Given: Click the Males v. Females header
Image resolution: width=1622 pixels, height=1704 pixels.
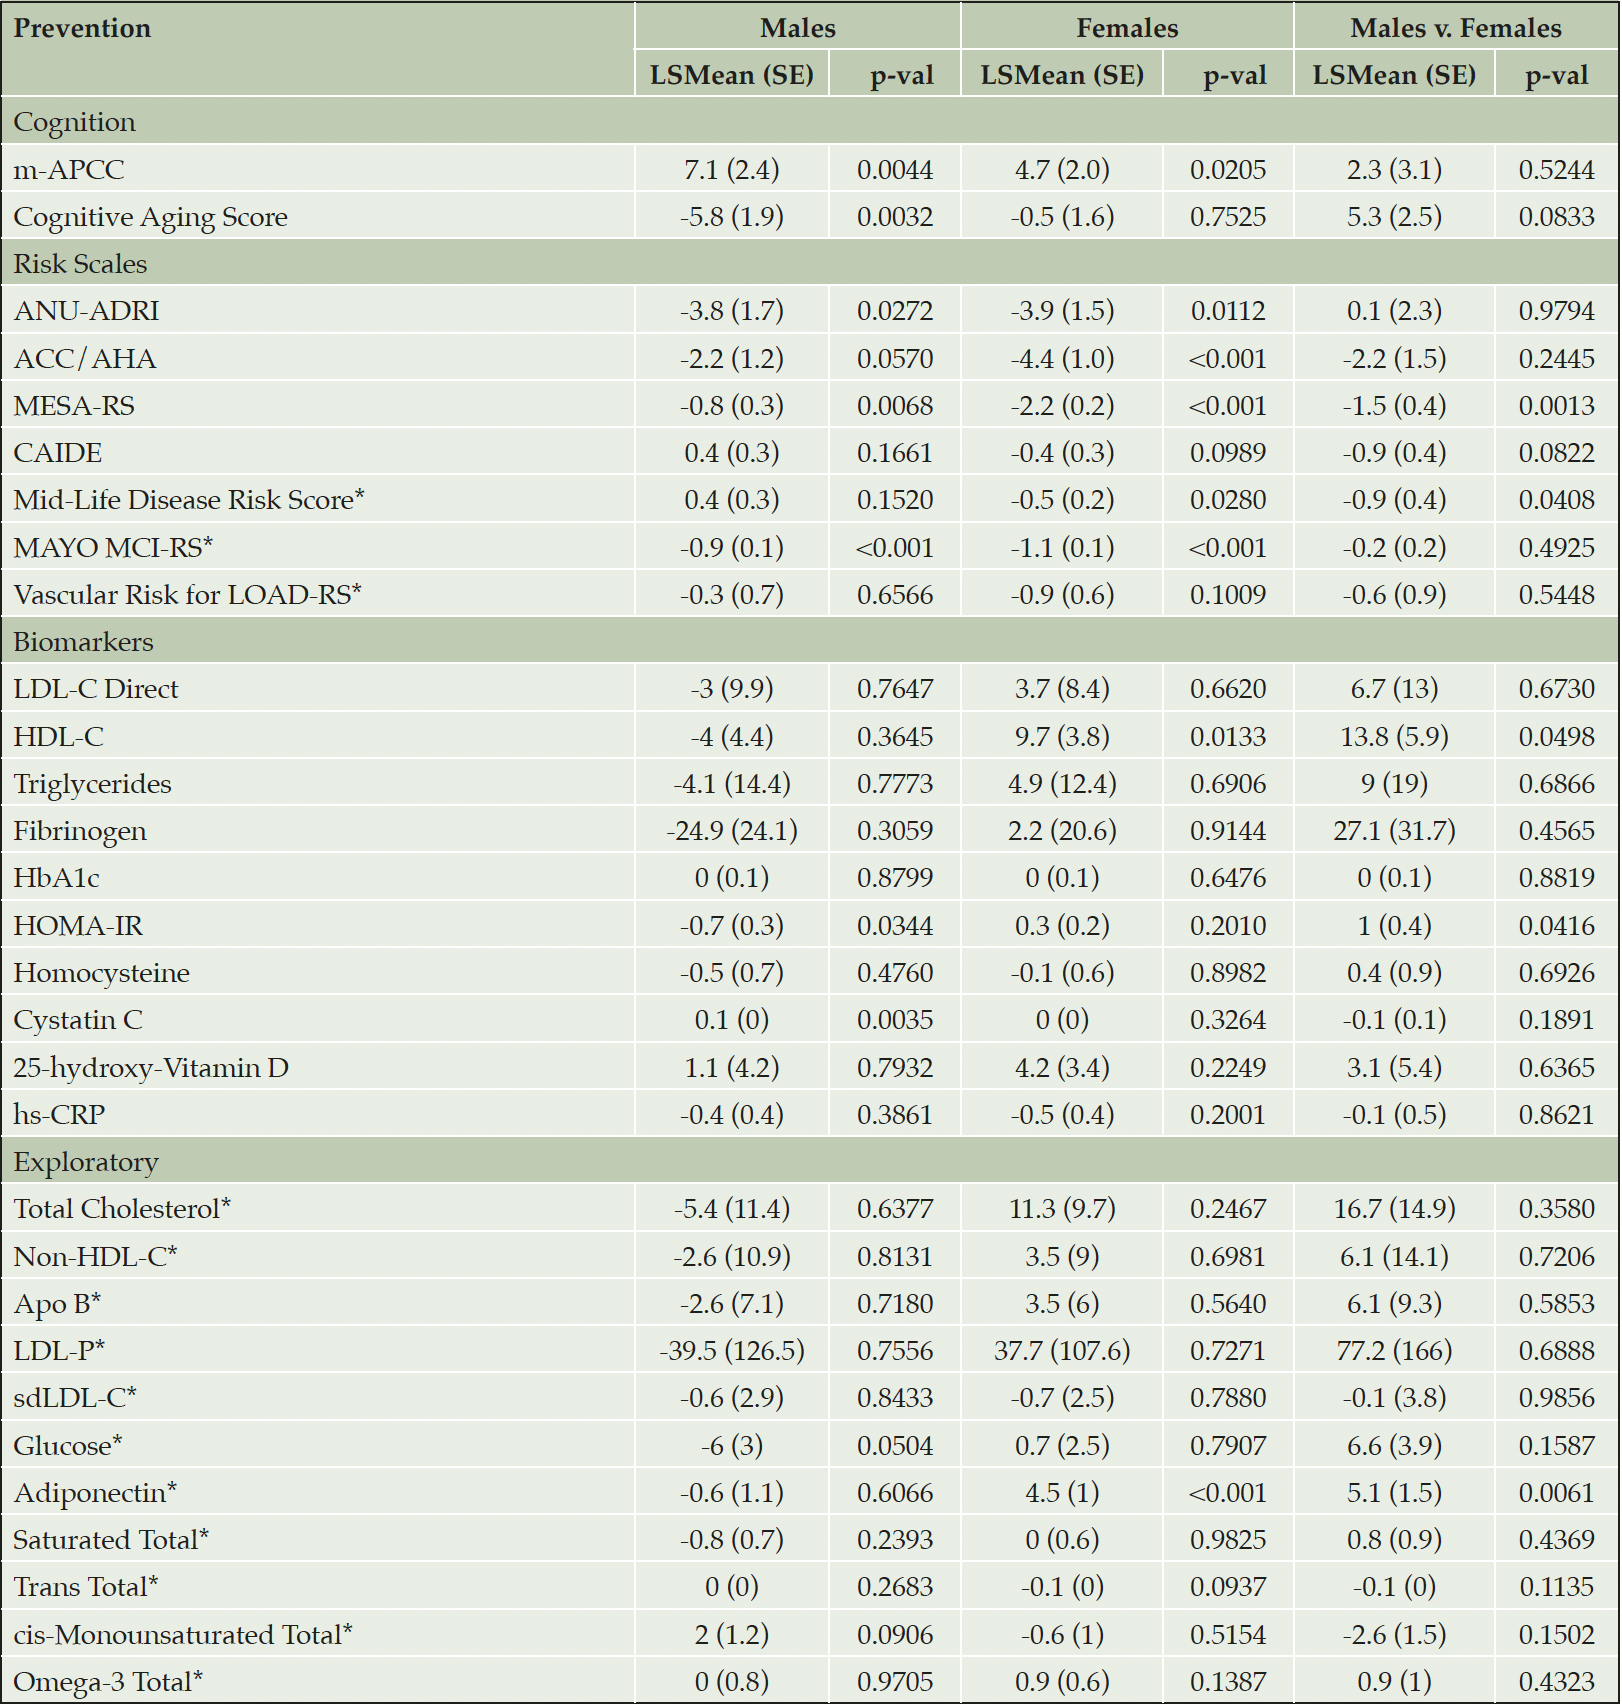Looking at the screenshot, I should point(1455,28).
